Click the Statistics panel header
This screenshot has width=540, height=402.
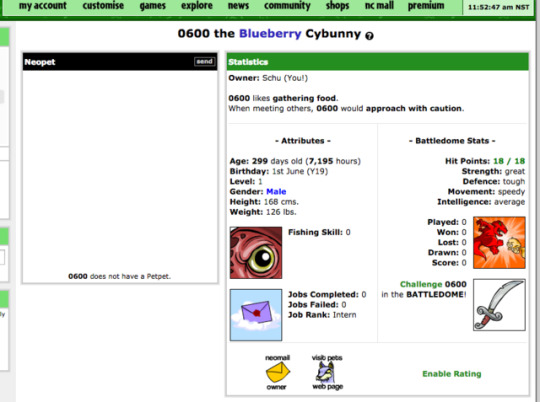(x=378, y=62)
